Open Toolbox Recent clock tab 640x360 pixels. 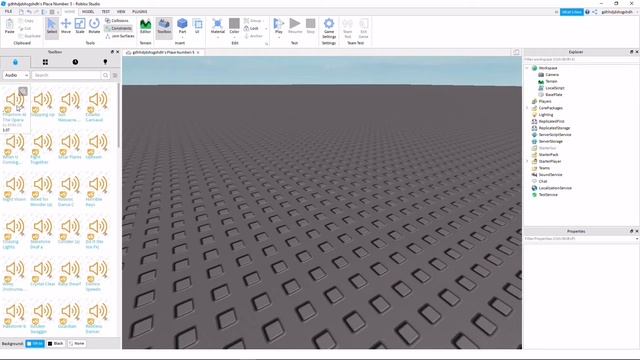click(75, 62)
